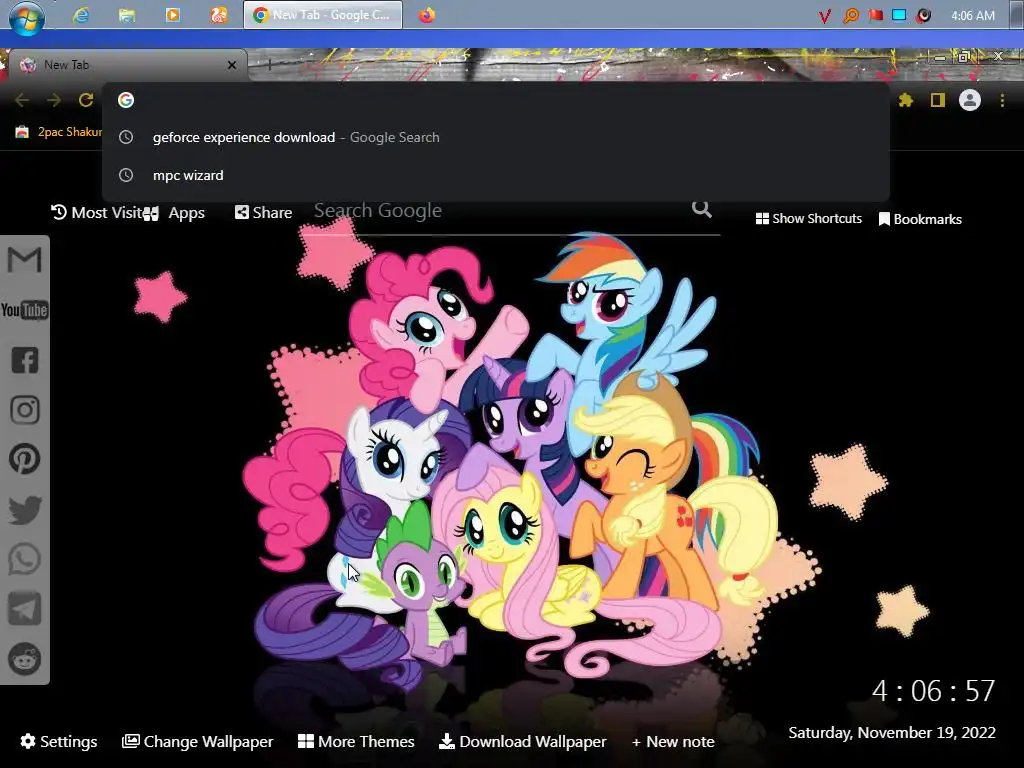Open YouTube from the sidebar

pos(24,310)
